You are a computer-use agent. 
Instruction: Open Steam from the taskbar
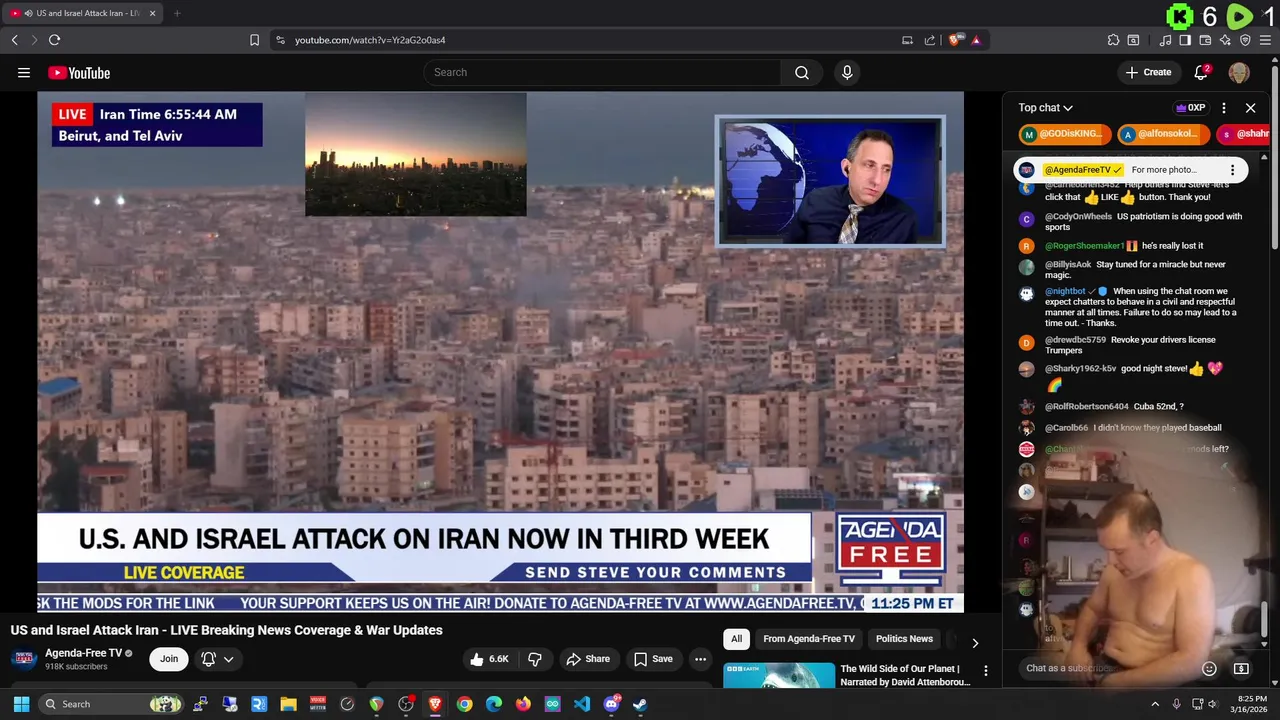[x=640, y=704]
